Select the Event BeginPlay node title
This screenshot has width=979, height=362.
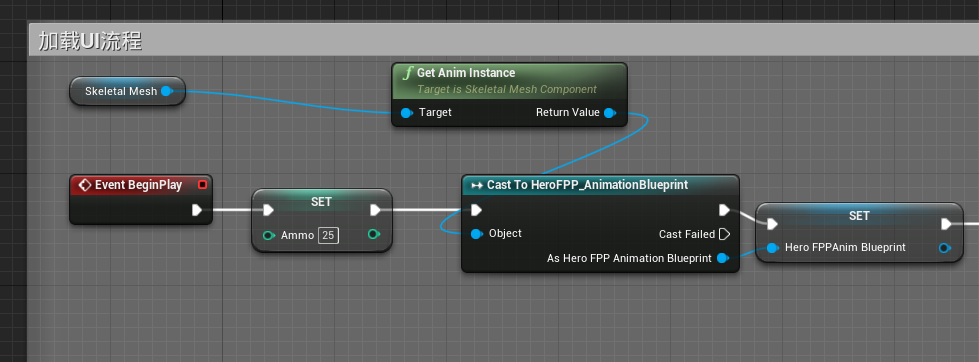[x=139, y=185]
